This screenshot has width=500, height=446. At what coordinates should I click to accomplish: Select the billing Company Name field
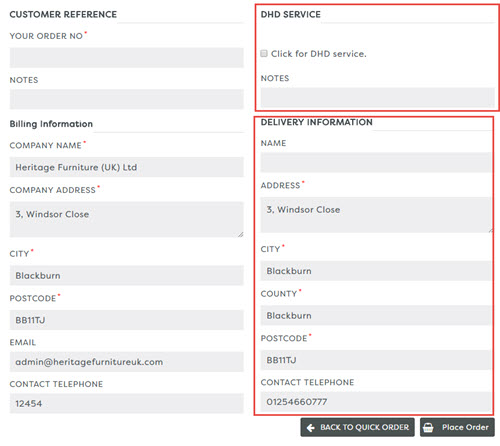pyautogui.click(x=127, y=167)
